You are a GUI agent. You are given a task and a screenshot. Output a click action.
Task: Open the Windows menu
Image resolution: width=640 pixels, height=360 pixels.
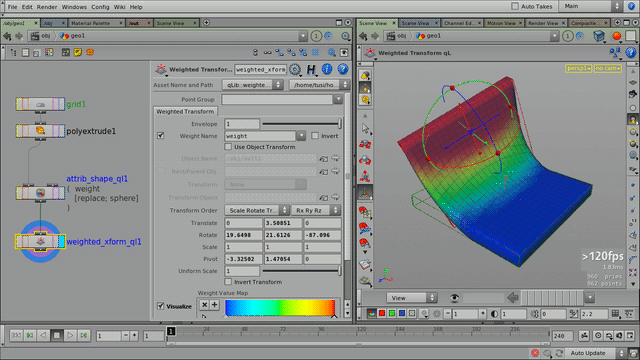tap(74, 7)
